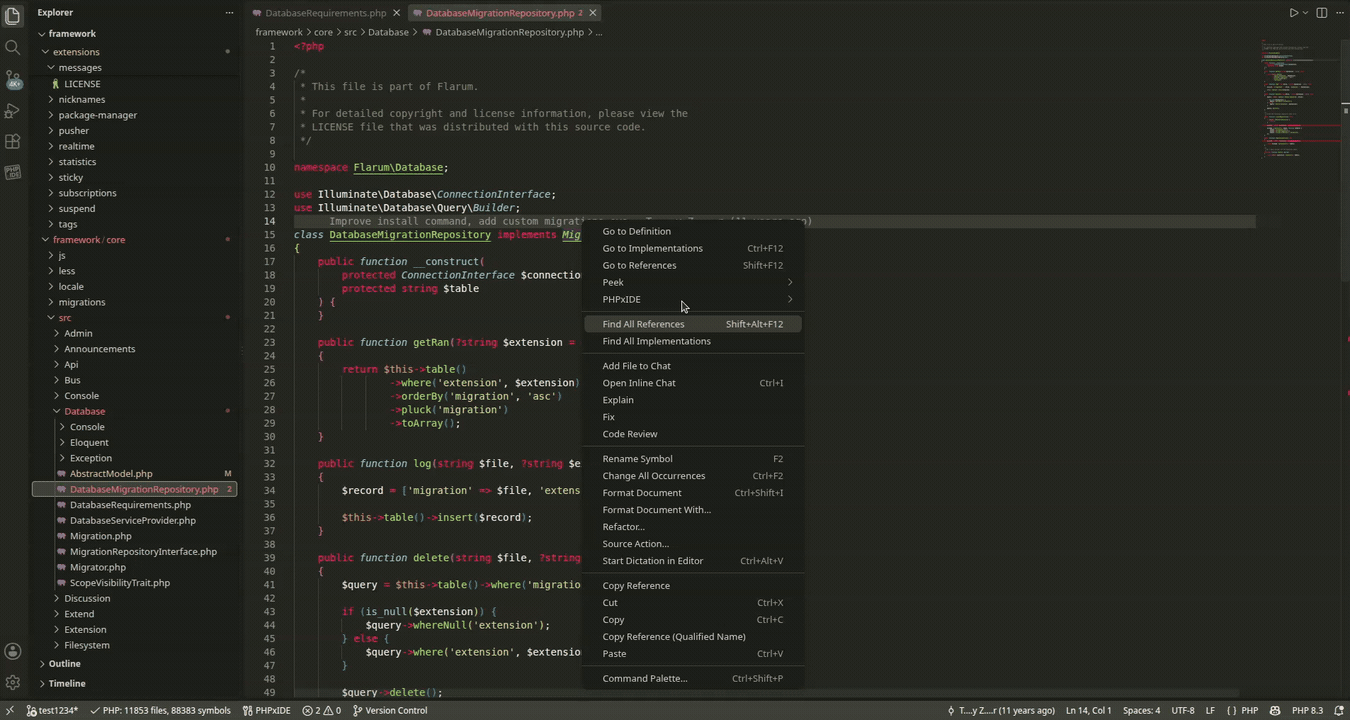This screenshot has height=720, width=1350.
Task: Split the editor right
Action: click(1322, 13)
